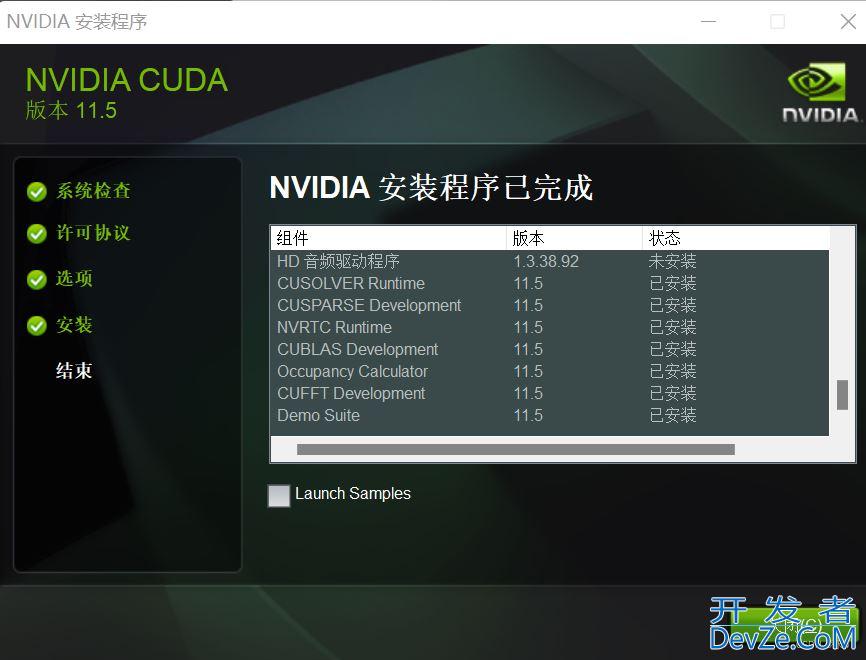Click the NVIDIA logo in the header

point(820,92)
